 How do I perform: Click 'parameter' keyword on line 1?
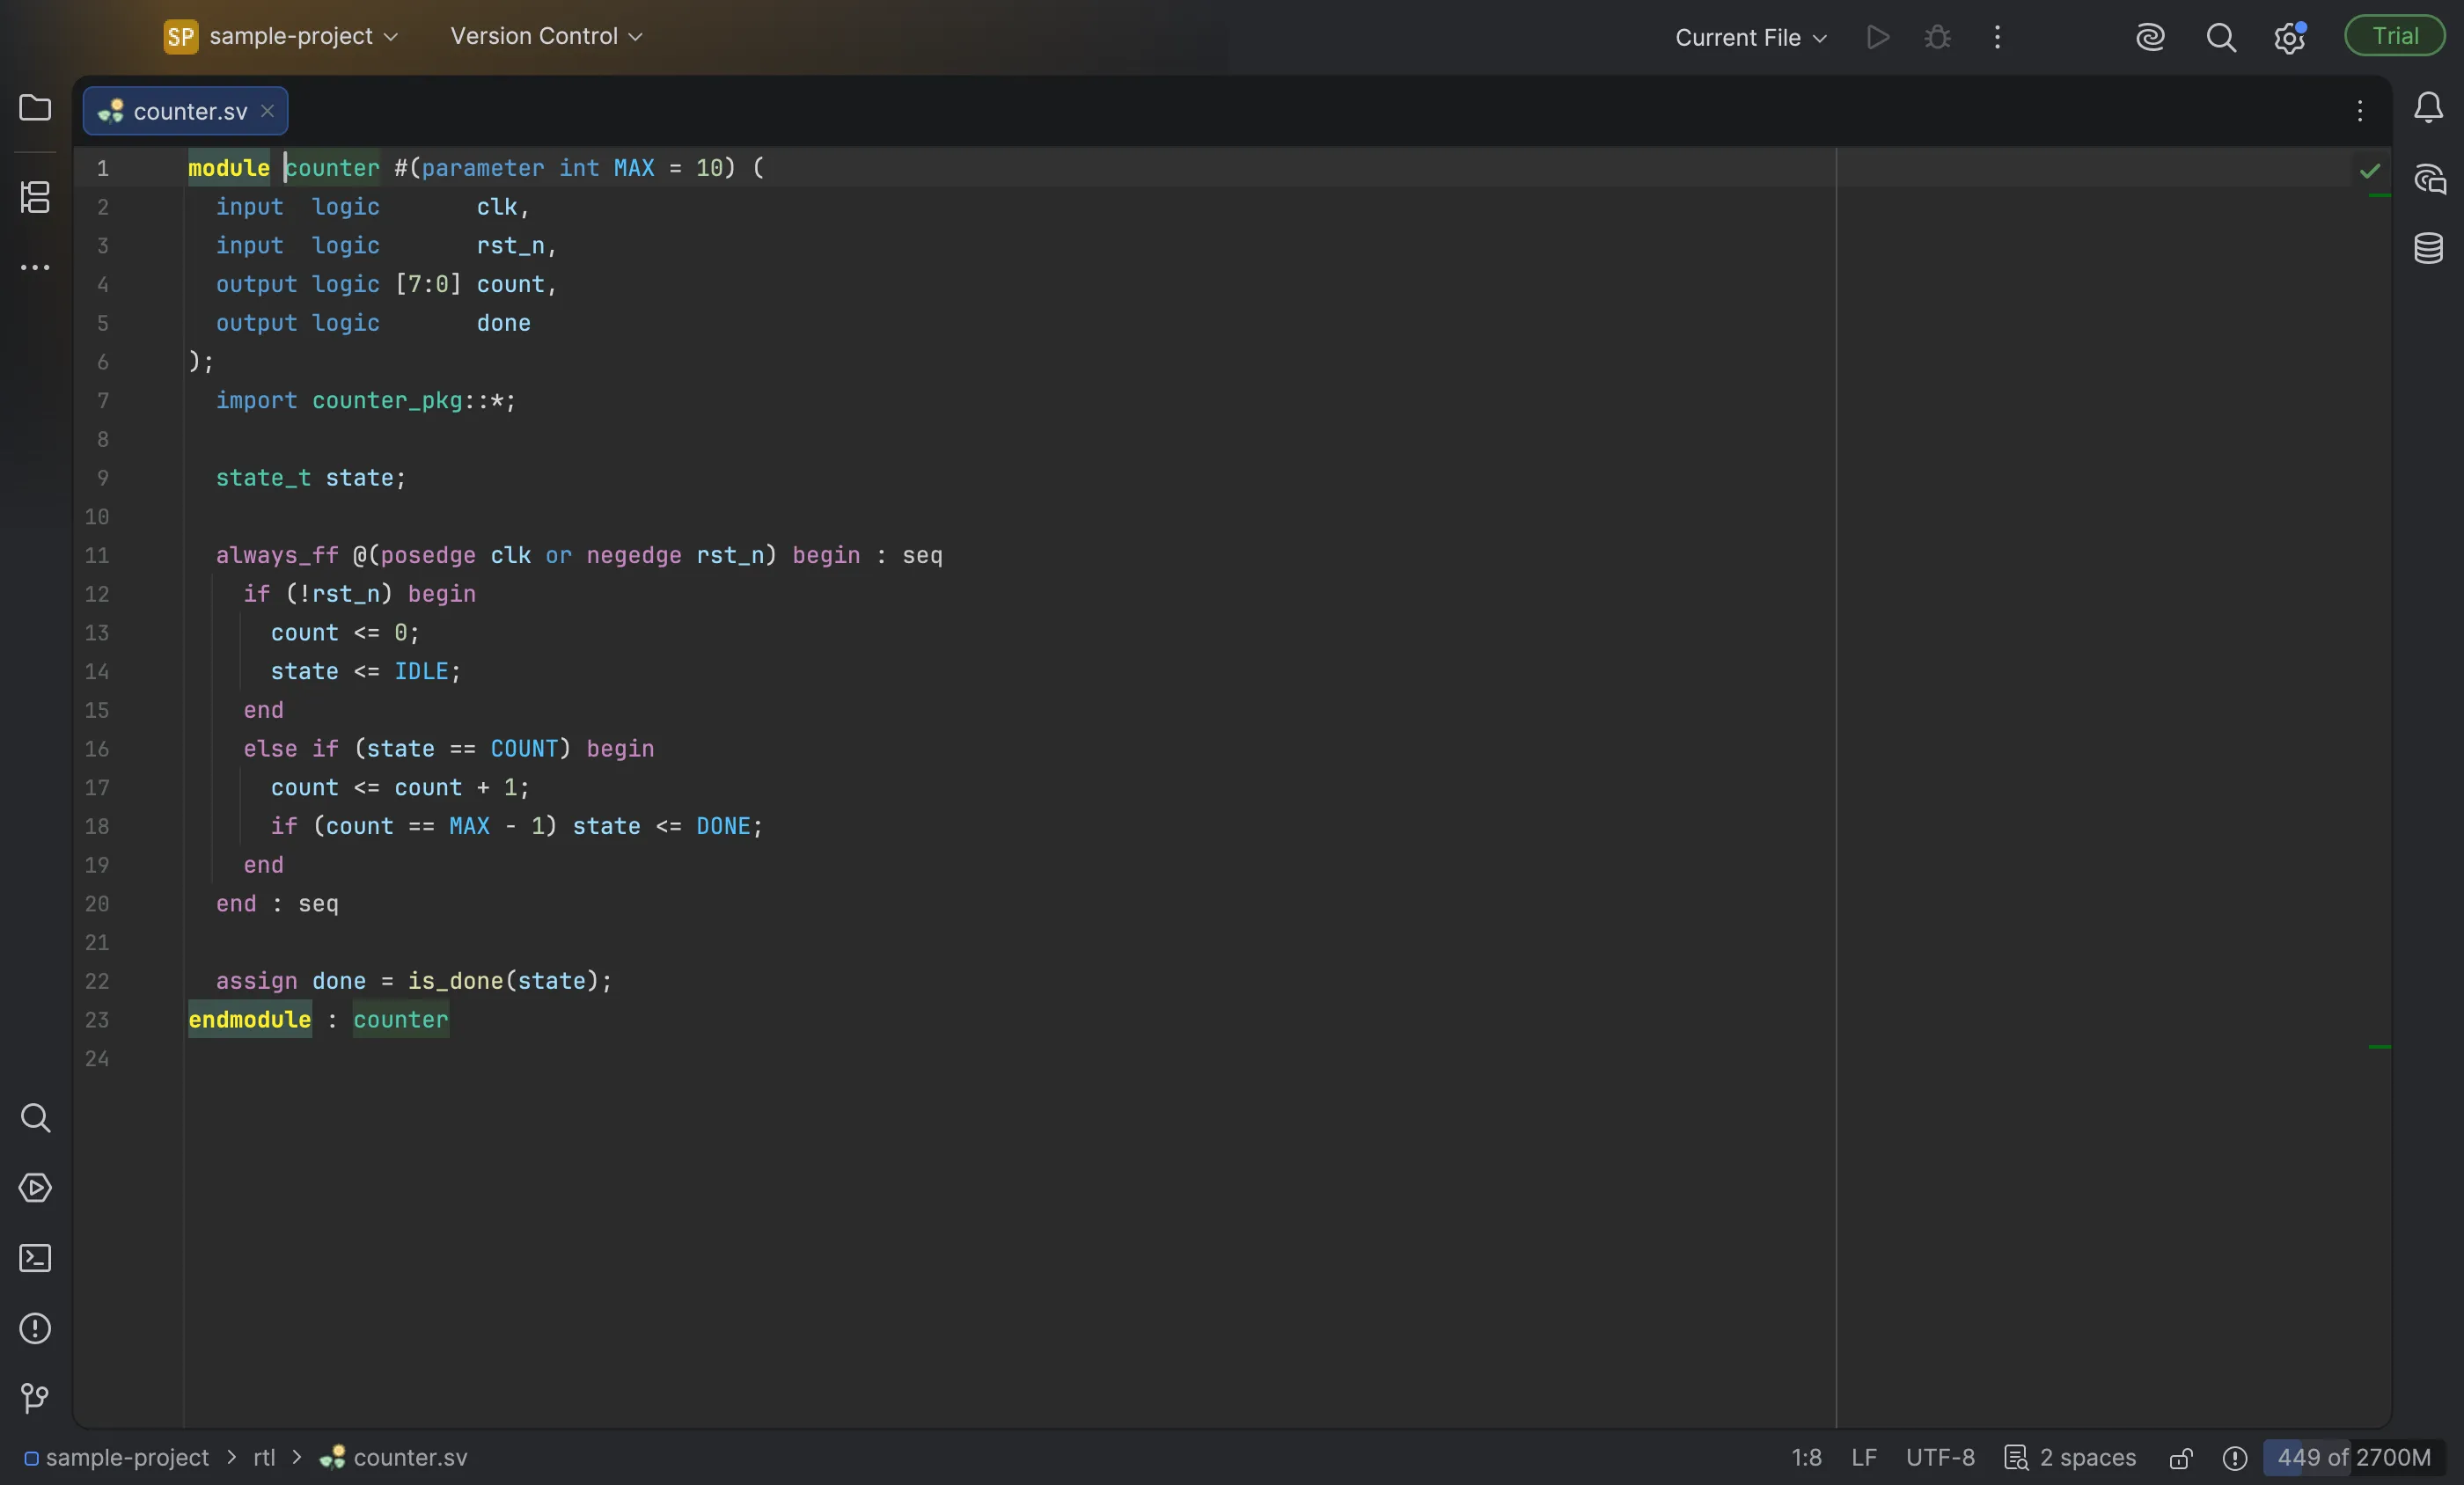(483, 168)
